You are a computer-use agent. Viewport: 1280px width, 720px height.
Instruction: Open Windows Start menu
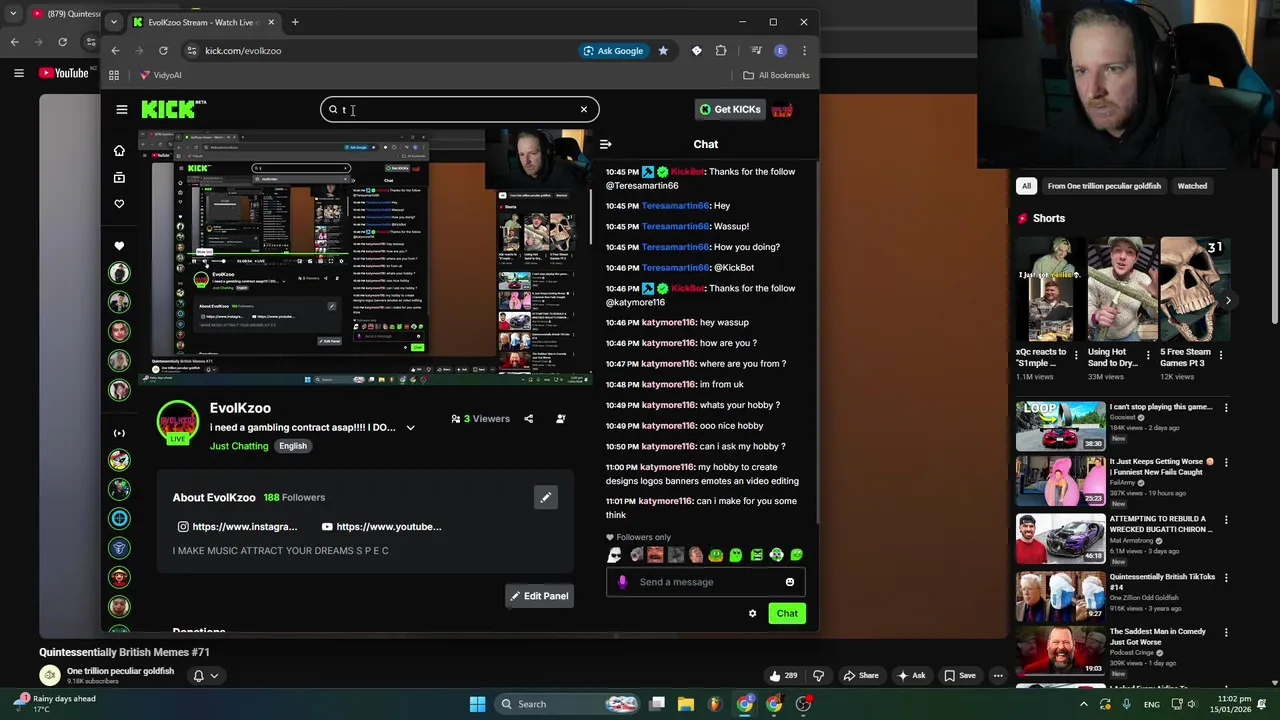pyautogui.click(x=477, y=704)
